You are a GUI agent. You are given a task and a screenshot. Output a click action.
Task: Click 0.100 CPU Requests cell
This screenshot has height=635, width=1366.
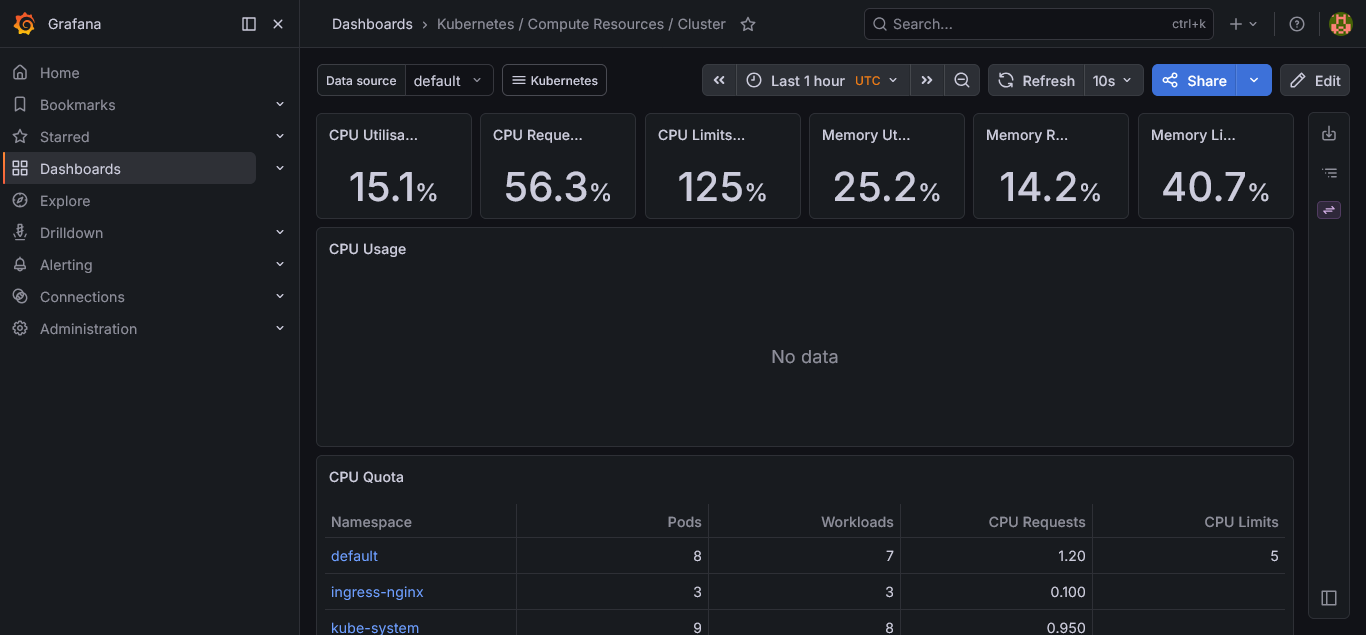tap(996, 592)
